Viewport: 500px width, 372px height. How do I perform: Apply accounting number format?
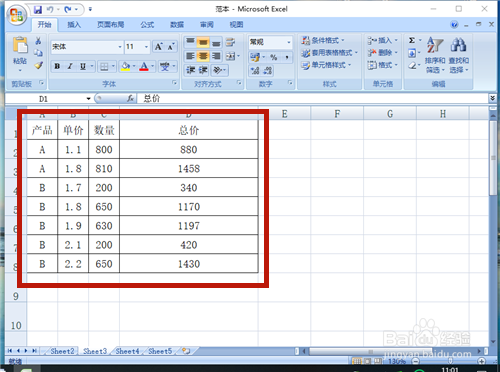pyautogui.click(x=255, y=57)
